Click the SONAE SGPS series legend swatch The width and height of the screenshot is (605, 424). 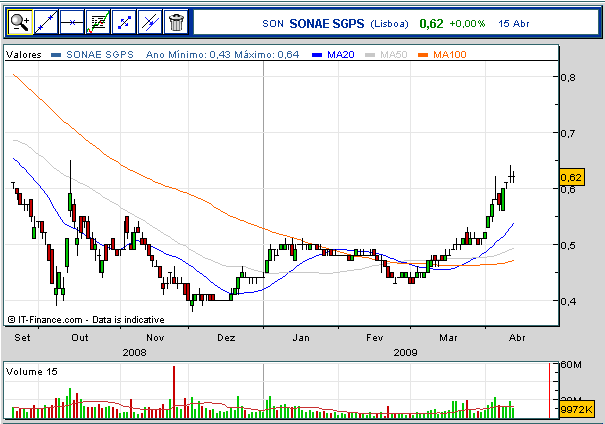[x=56, y=55]
